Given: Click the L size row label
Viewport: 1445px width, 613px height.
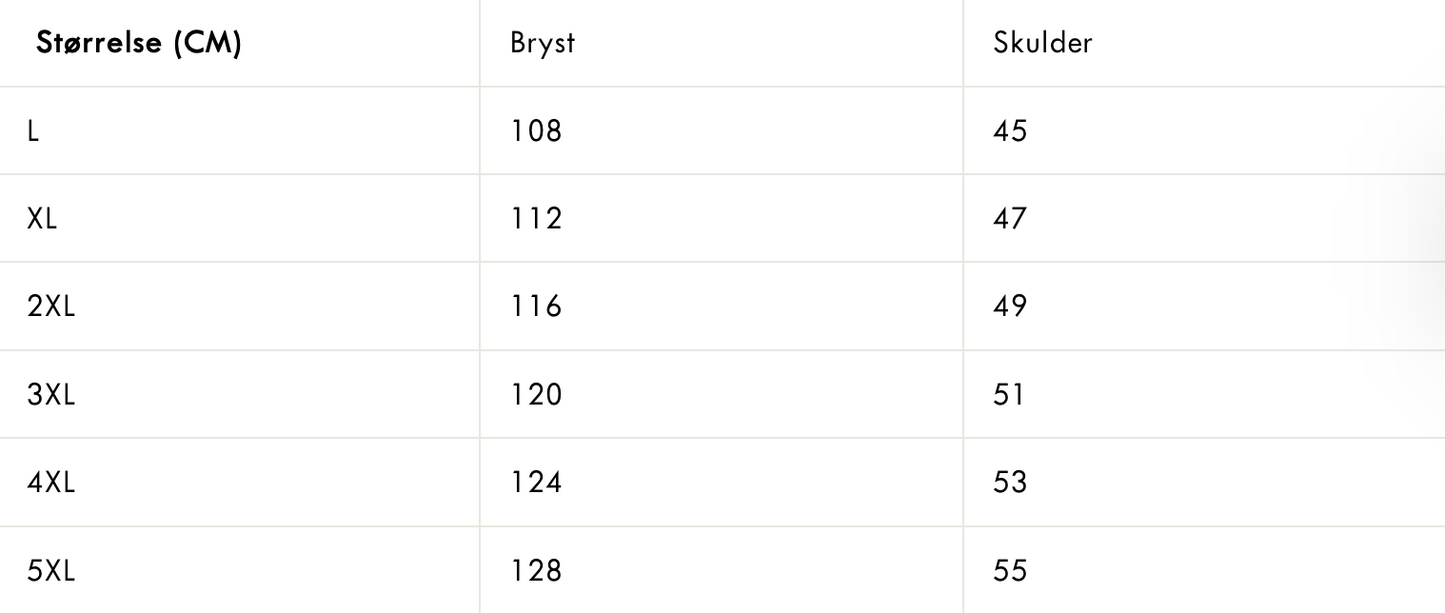Looking at the screenshot, I should click(33, 131).
